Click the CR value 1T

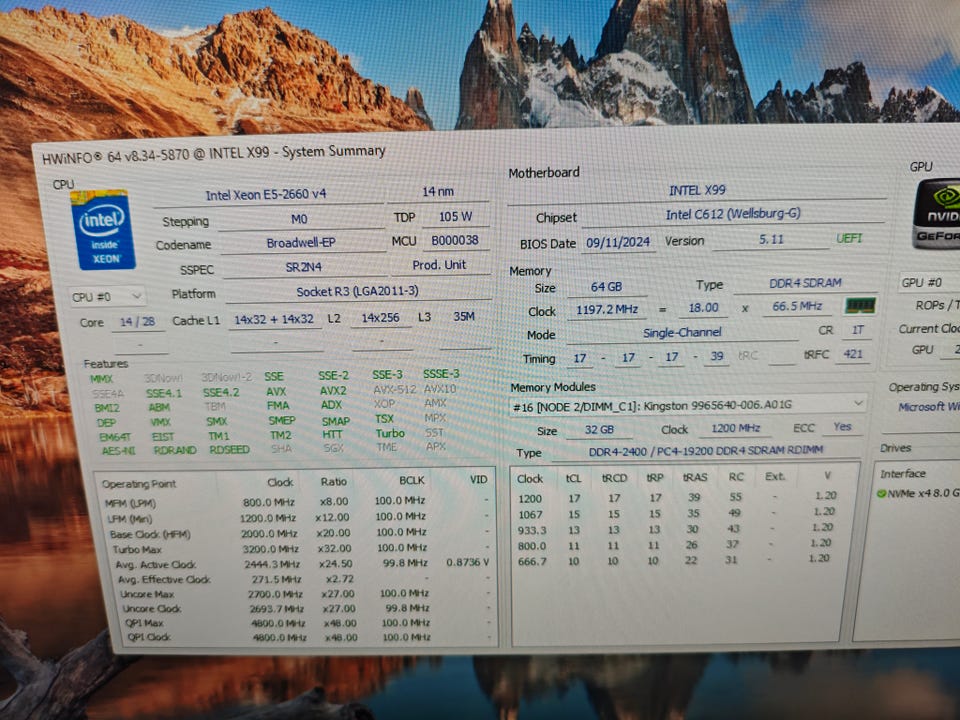857,331
